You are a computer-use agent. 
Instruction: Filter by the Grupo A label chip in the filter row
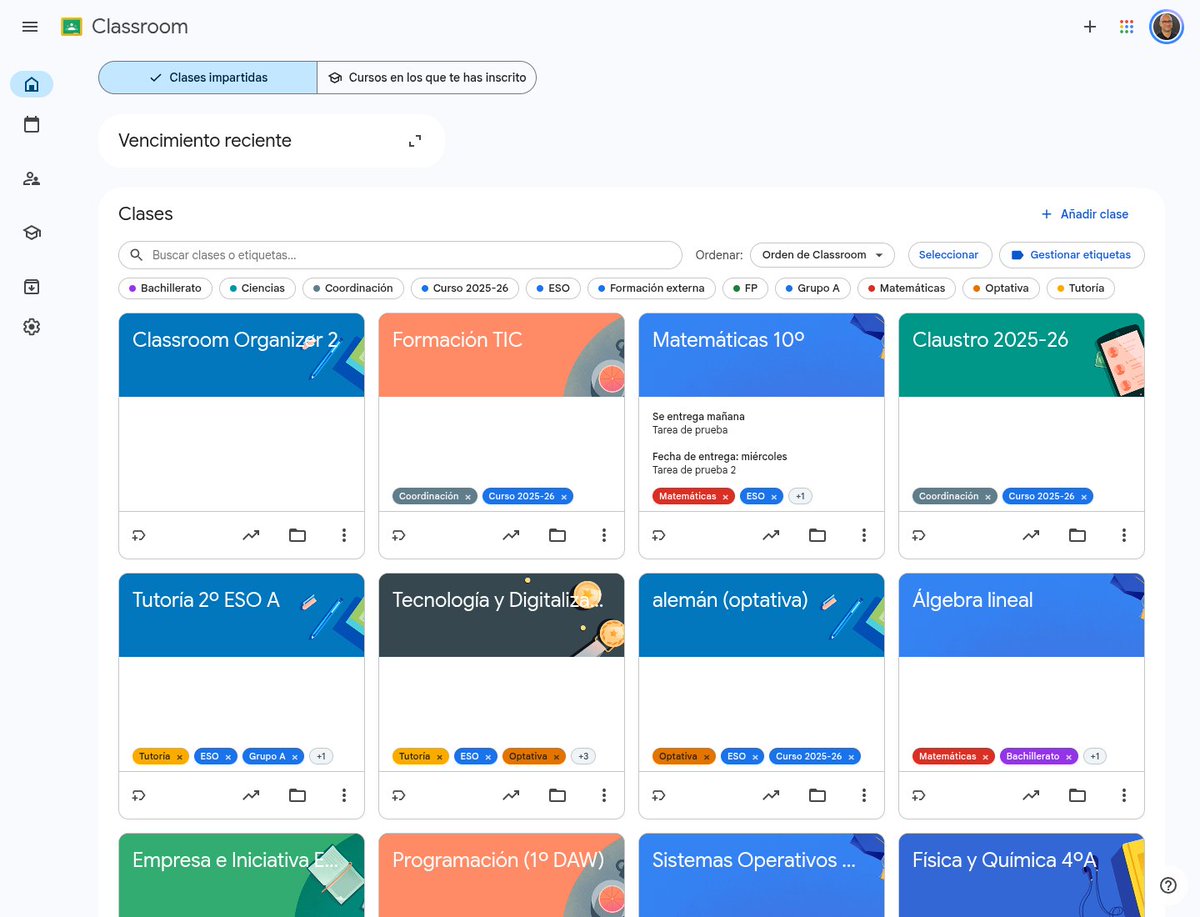click(x=813, y=288)
